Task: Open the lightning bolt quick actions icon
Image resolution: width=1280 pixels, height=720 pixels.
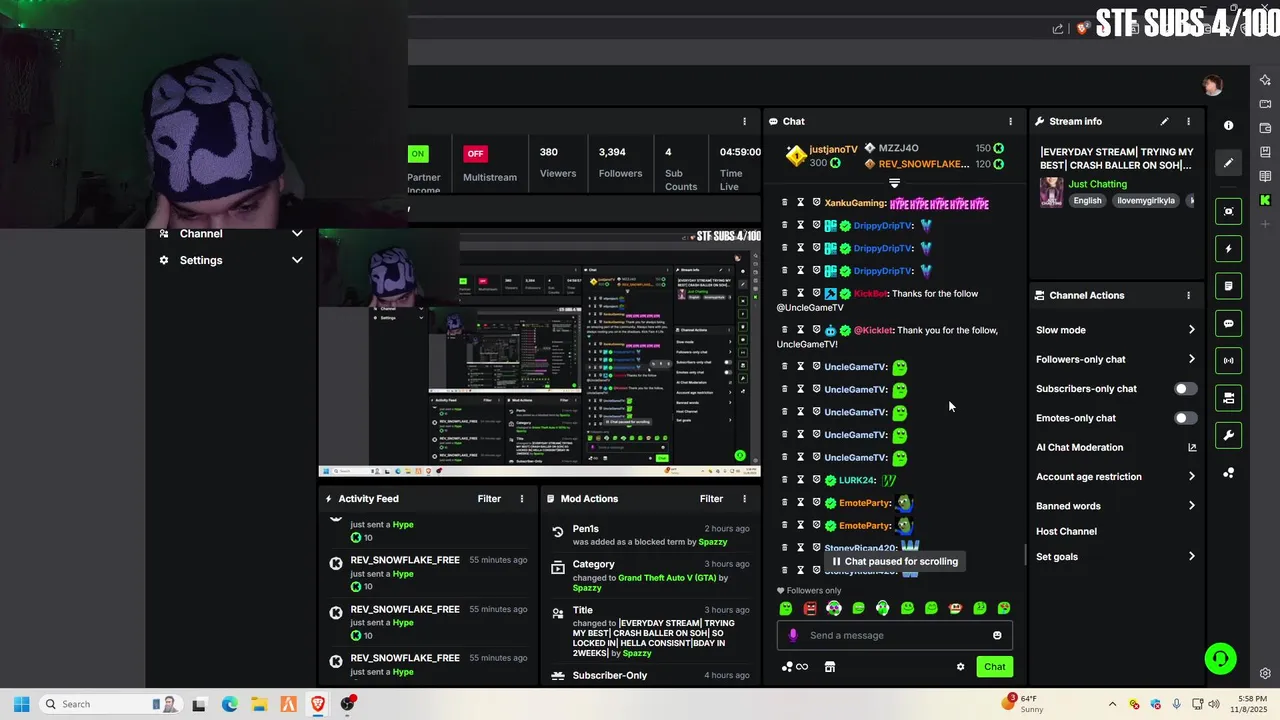Action: pyautogui.click(x=1229, y=249)
